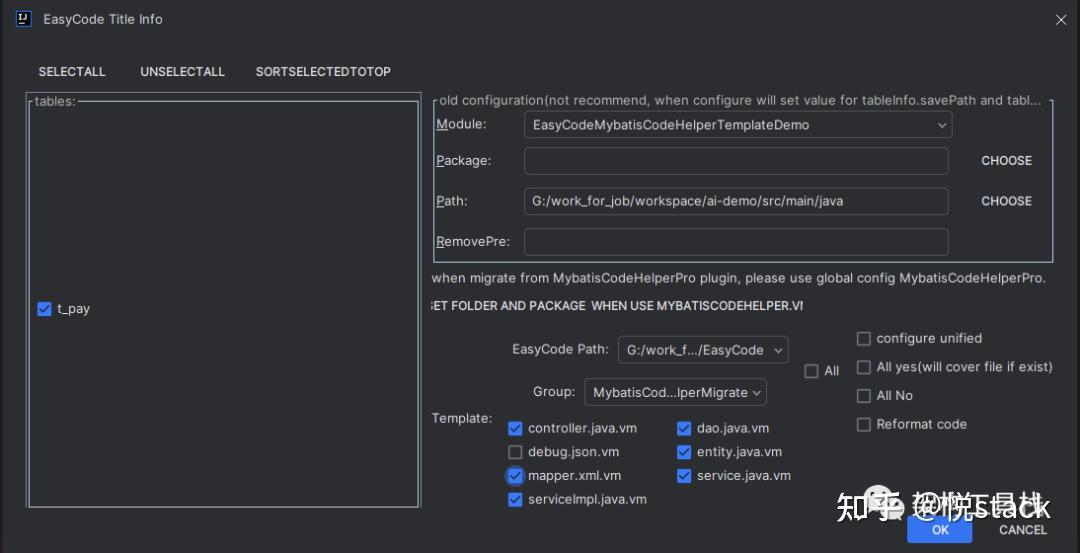Check the Reformat code option
1080x553 pixels.
click(864, 424)
